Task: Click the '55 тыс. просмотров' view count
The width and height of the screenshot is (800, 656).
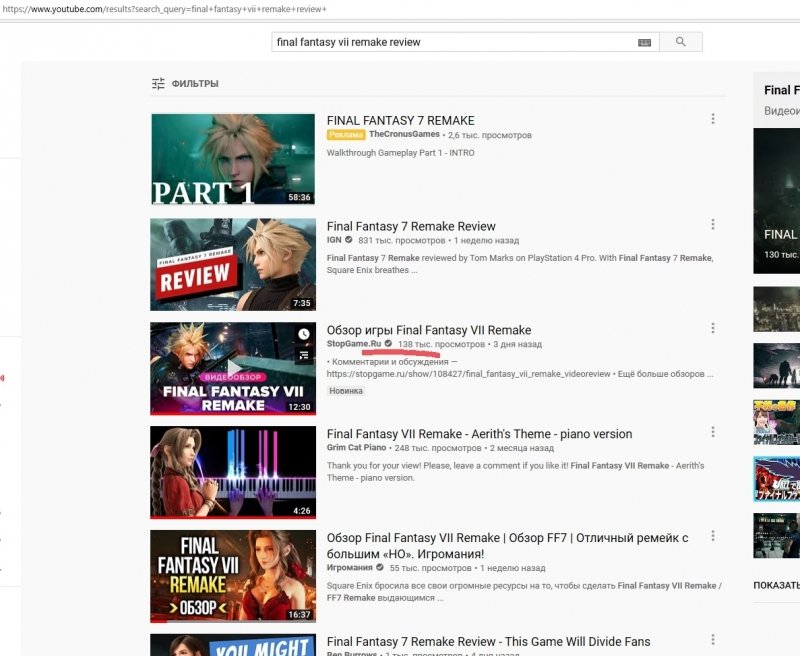Action: pos(431,568)
